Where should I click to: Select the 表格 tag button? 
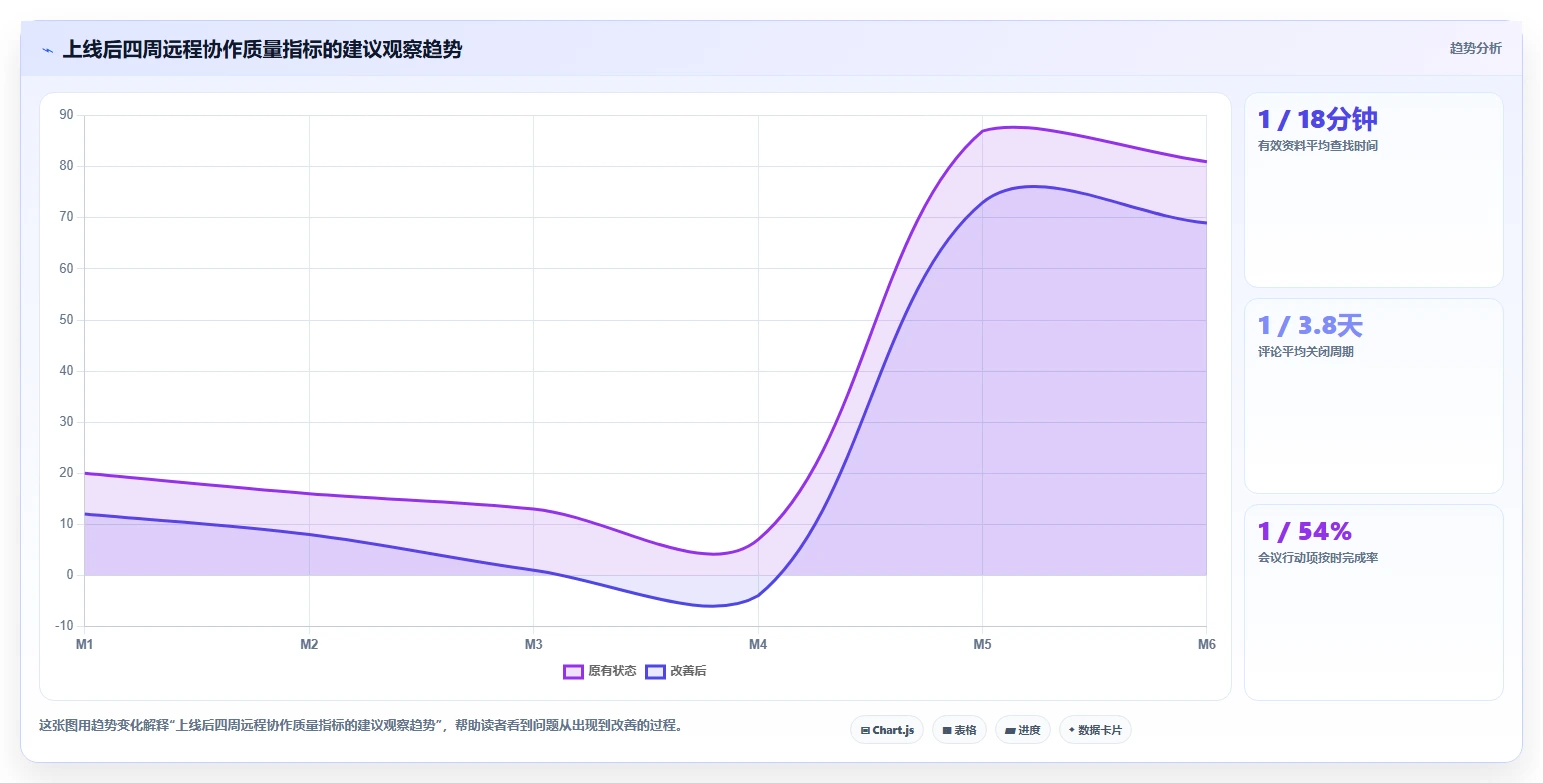click(x=959, y=730)
